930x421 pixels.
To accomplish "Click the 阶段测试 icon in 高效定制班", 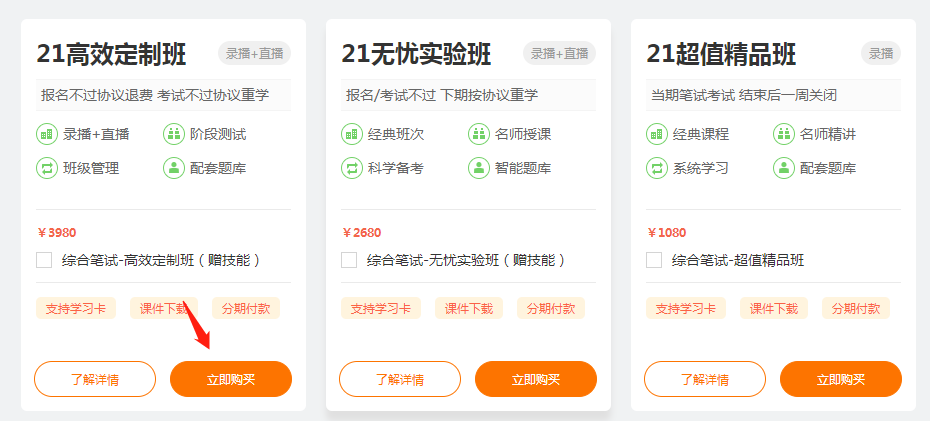I will point(174,134).
